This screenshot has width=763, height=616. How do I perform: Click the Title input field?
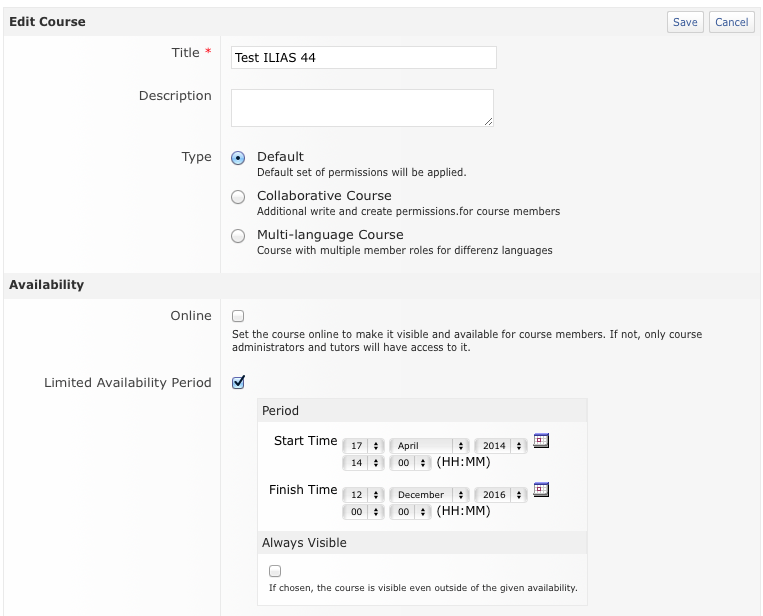363,58
